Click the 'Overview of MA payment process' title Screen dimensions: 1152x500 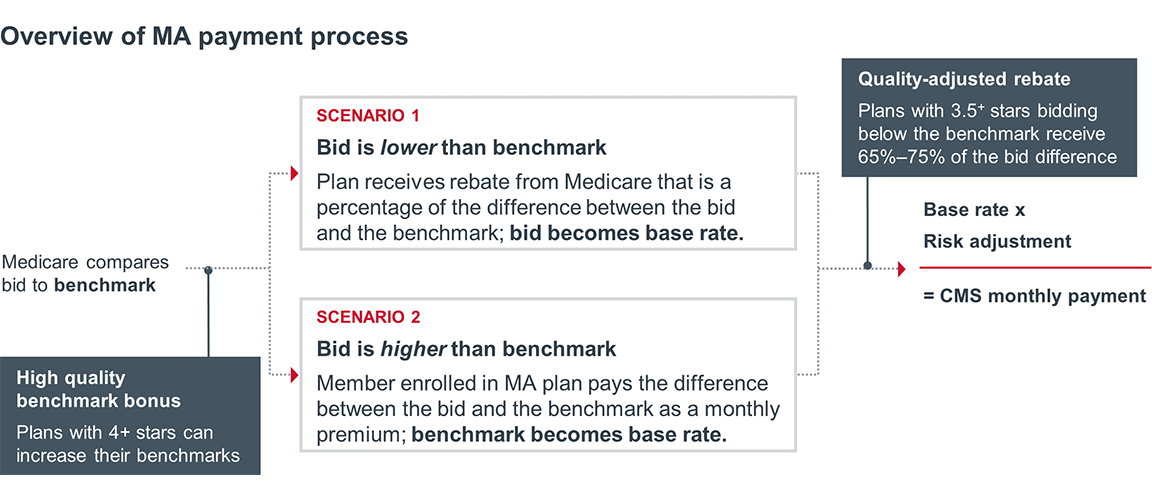point(204,37)
